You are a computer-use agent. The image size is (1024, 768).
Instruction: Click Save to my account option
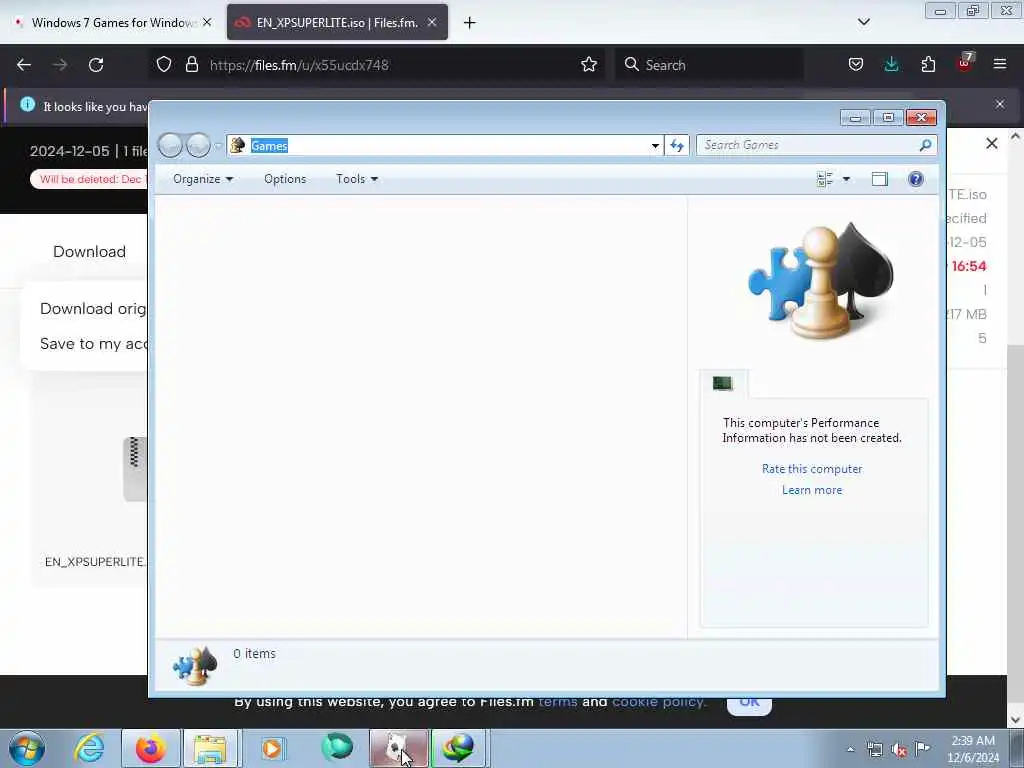[93, 344]
